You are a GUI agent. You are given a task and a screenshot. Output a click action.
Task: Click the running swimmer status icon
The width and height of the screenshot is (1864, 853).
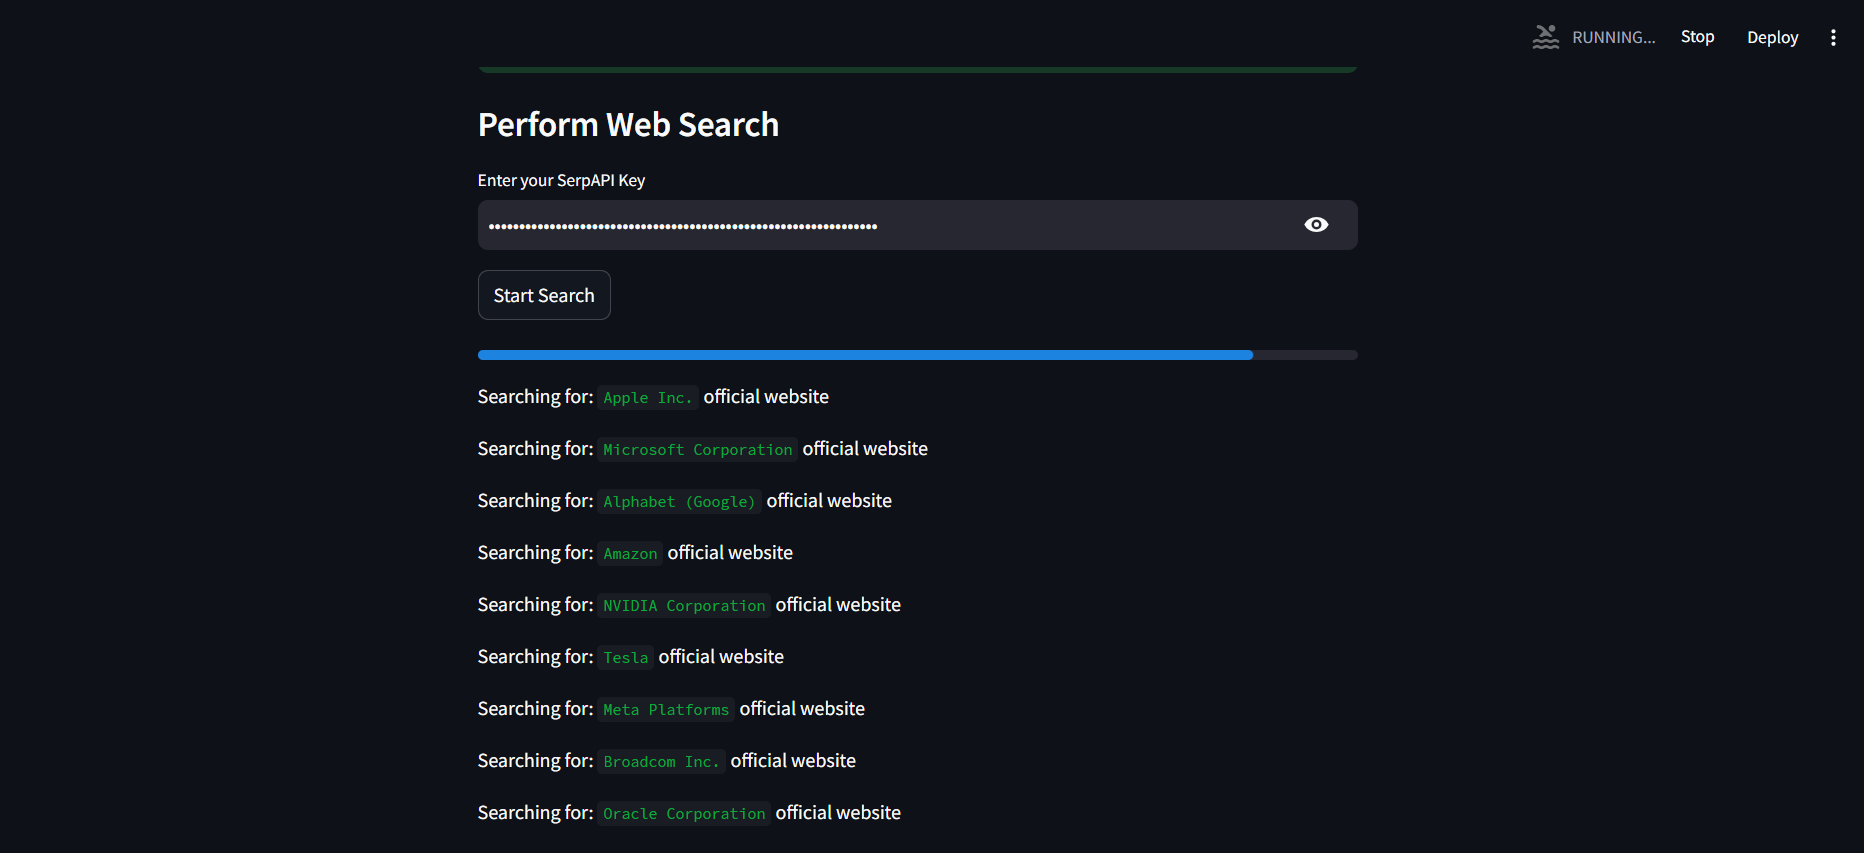tap(1546, 37)
